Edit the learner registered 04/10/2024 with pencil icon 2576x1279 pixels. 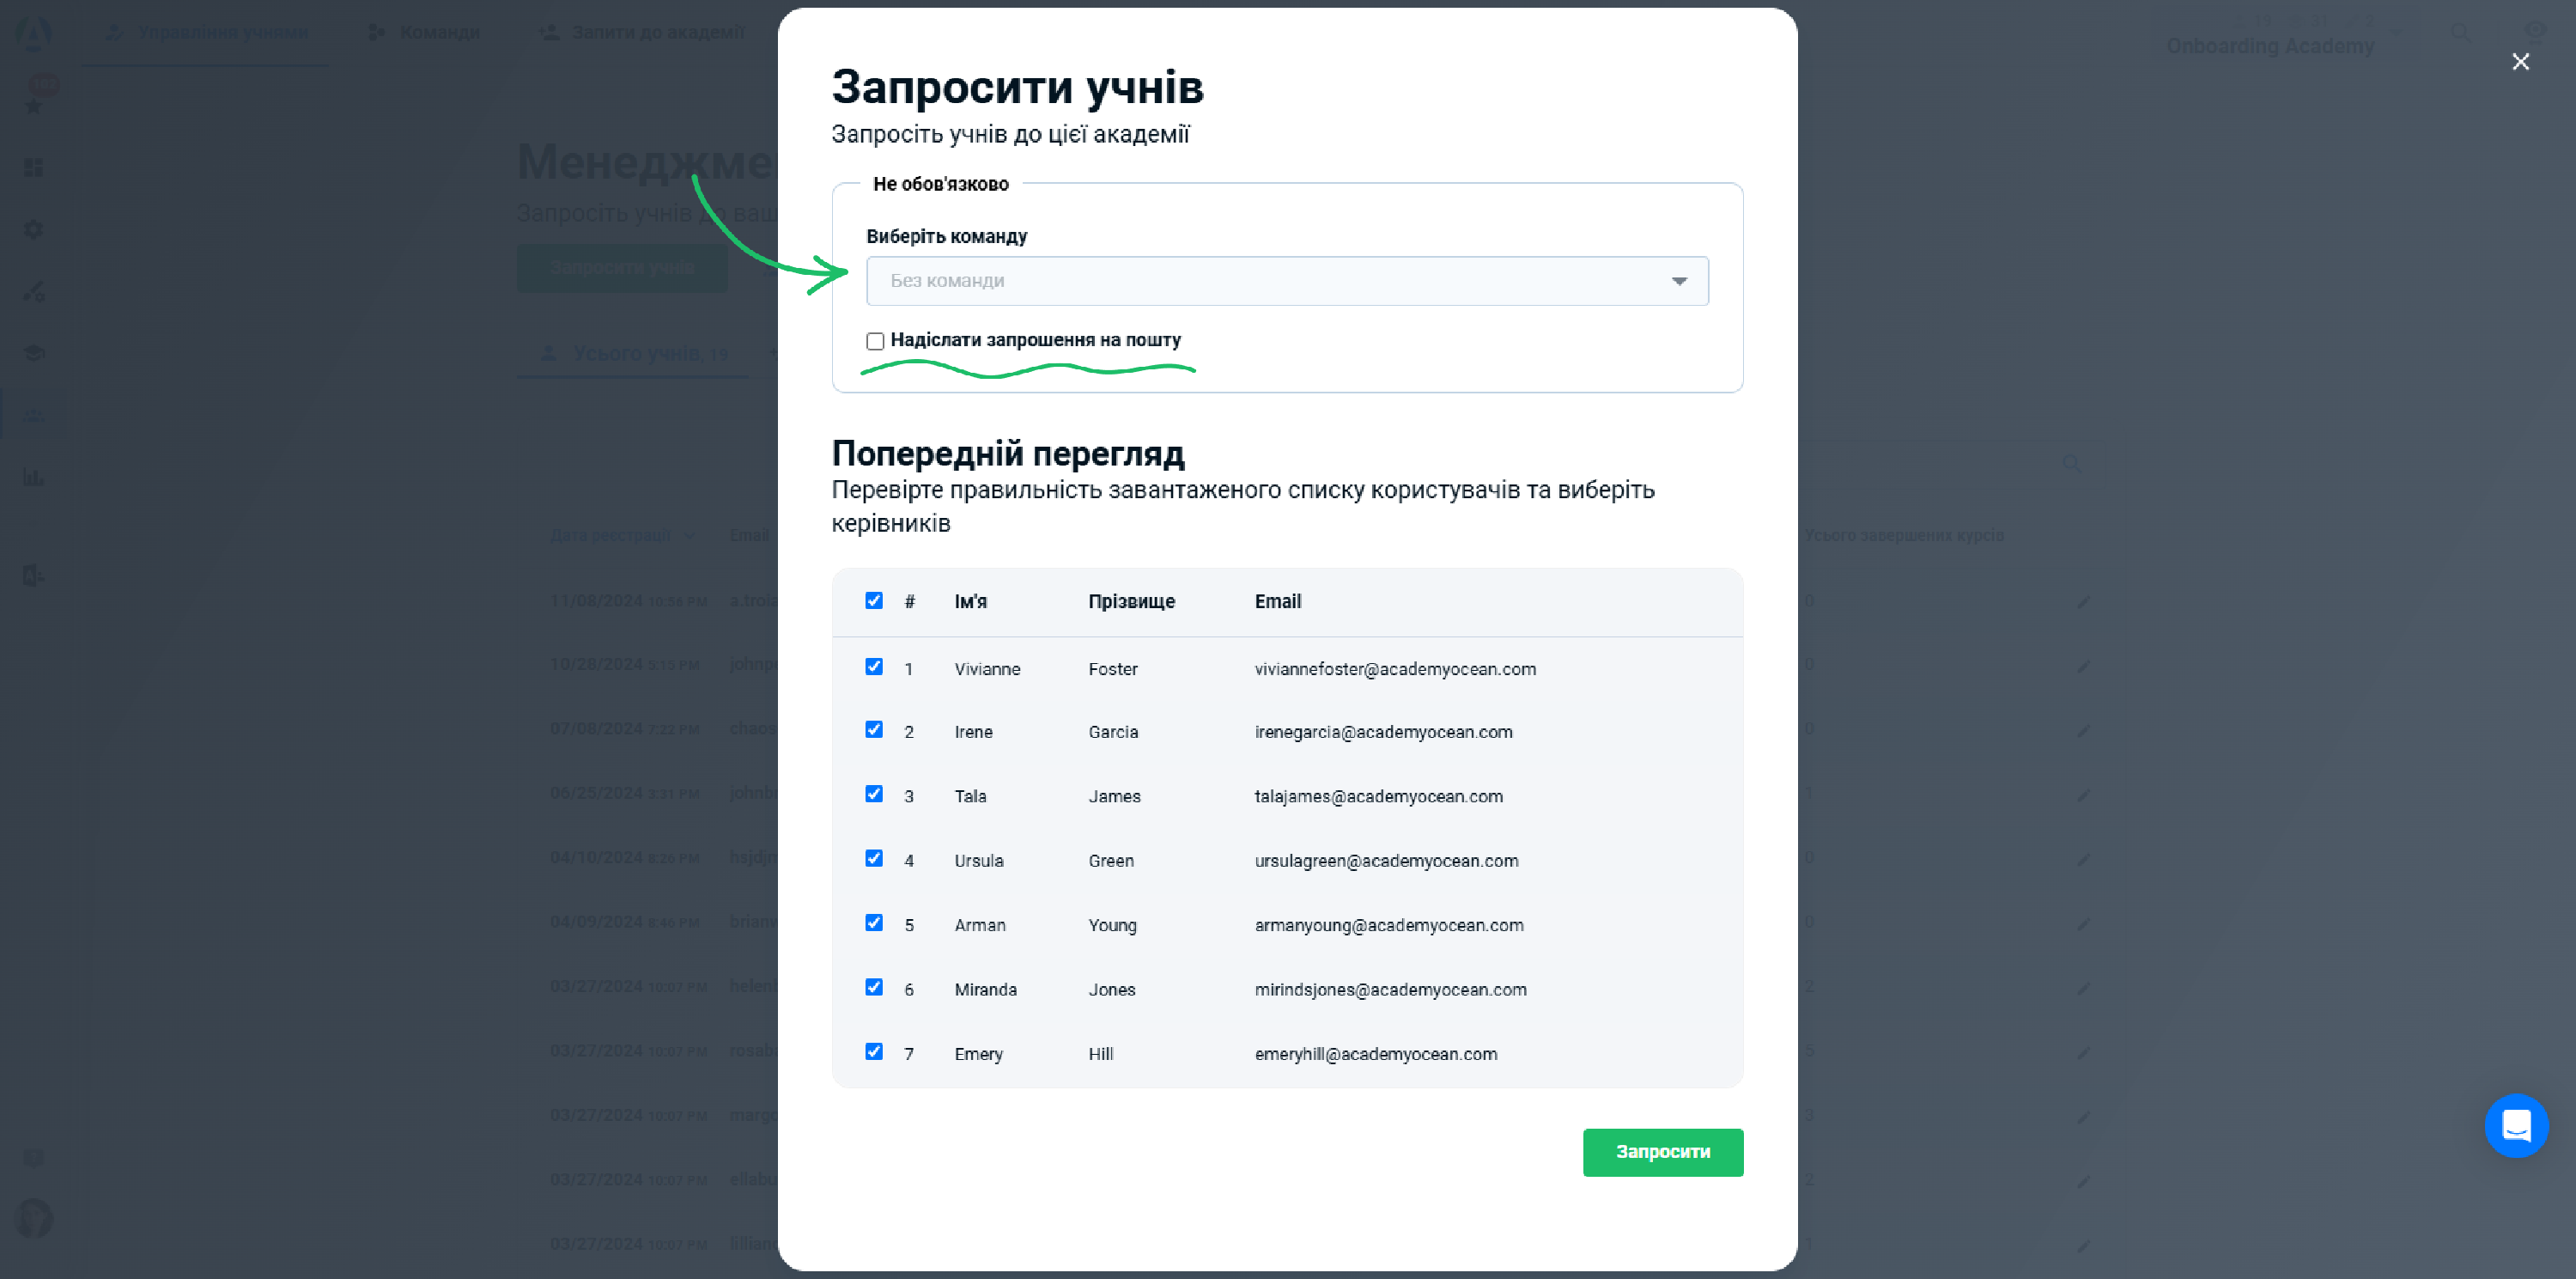point(2084,859)
